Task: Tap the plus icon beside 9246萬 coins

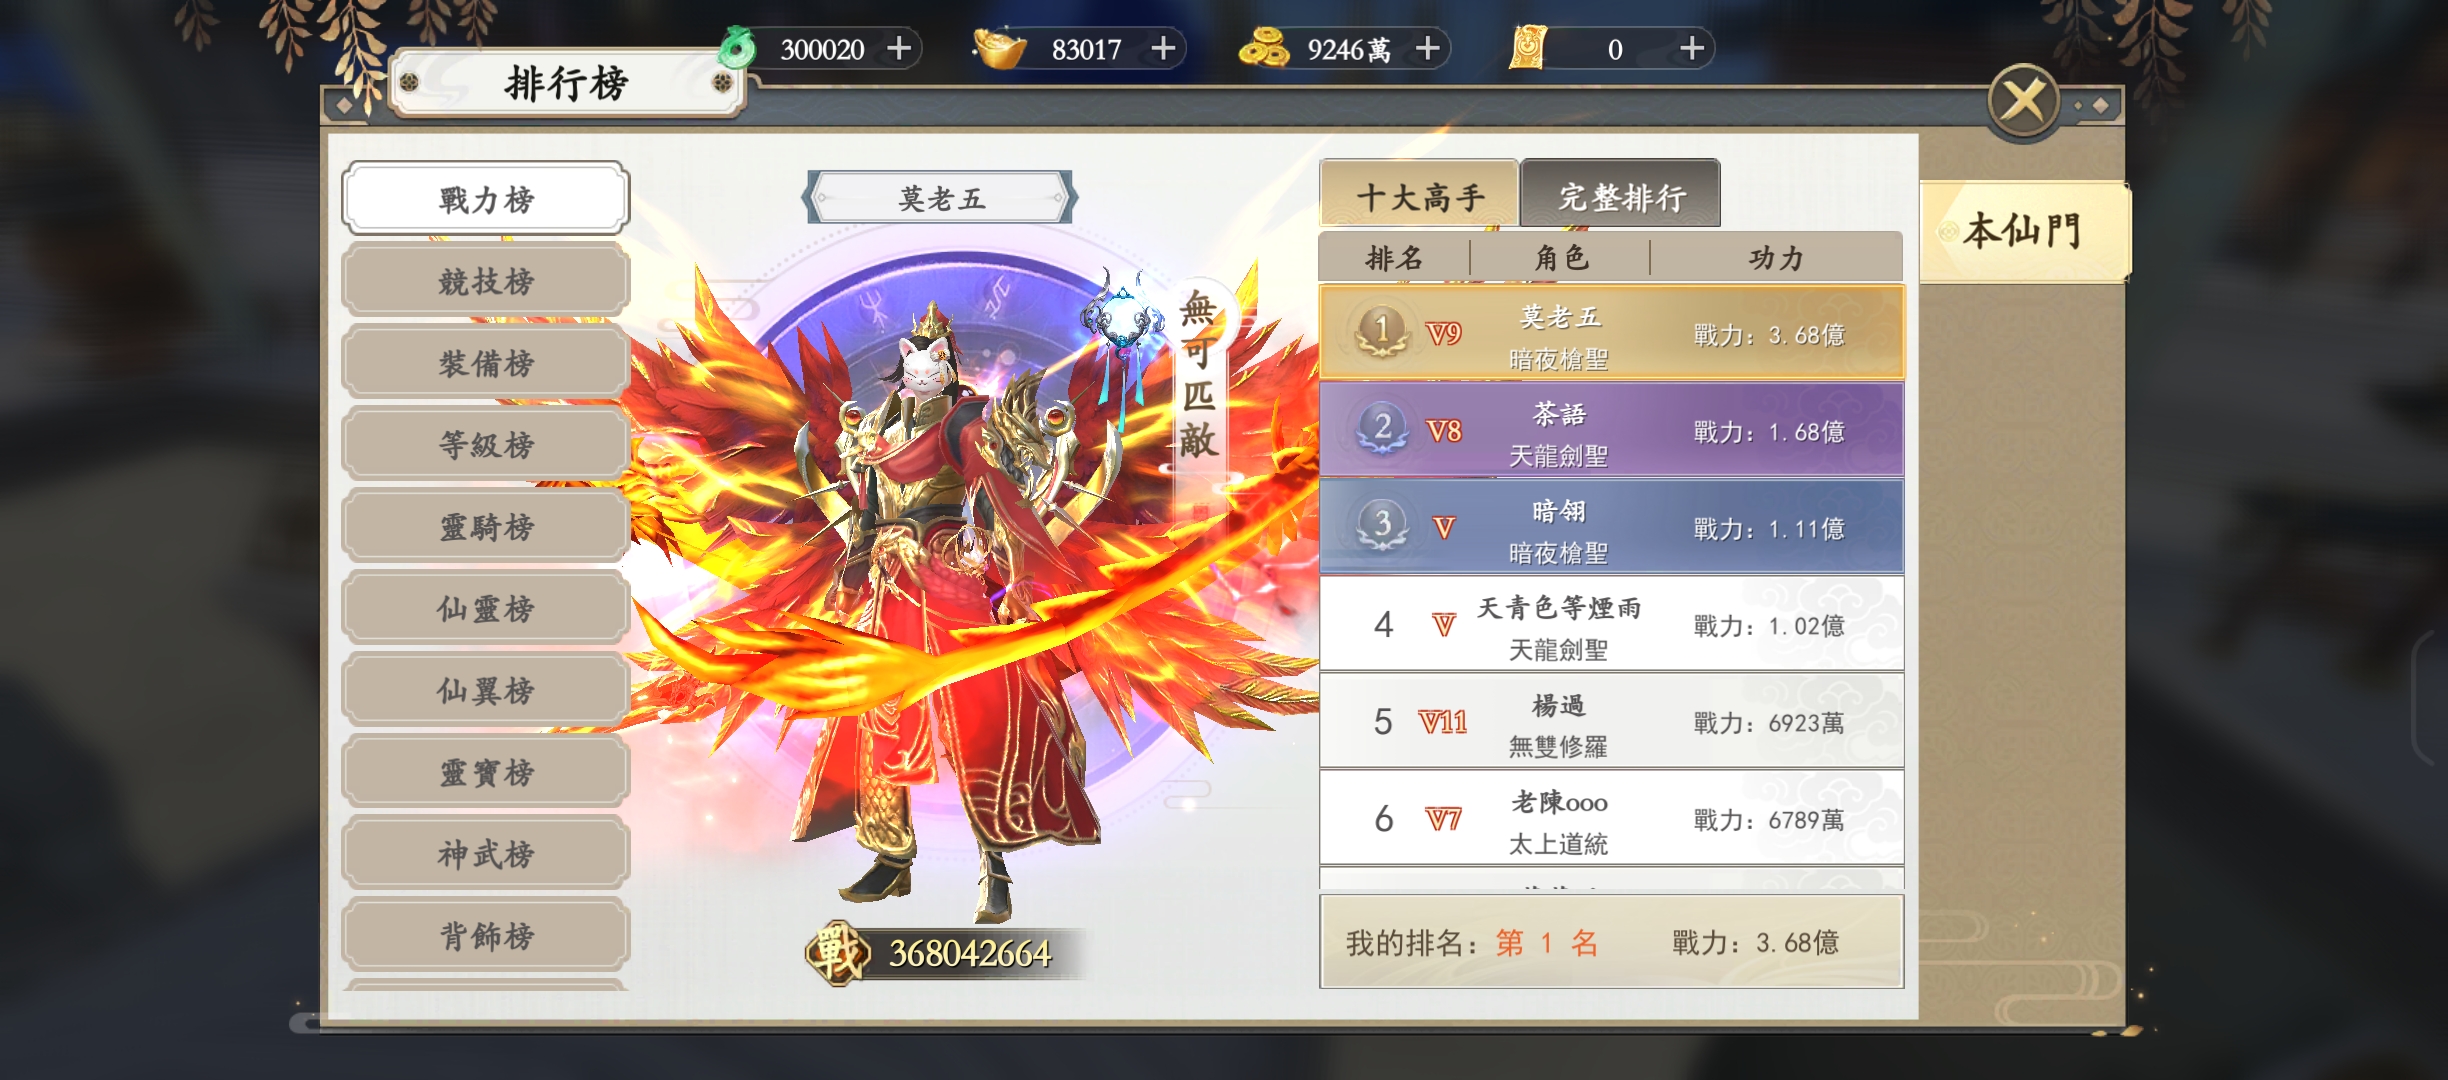Action: [1428, 48]
